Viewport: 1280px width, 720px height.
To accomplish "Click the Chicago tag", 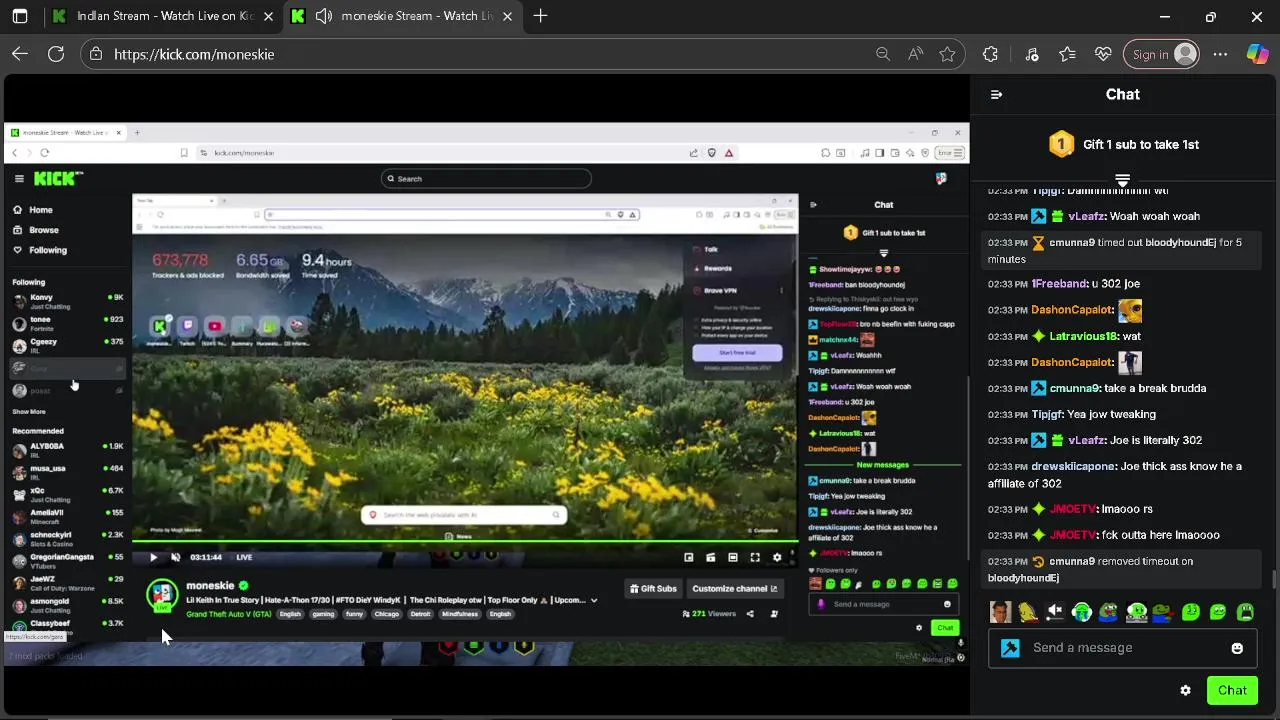I will pyautogui.click(x=386, y=614).
